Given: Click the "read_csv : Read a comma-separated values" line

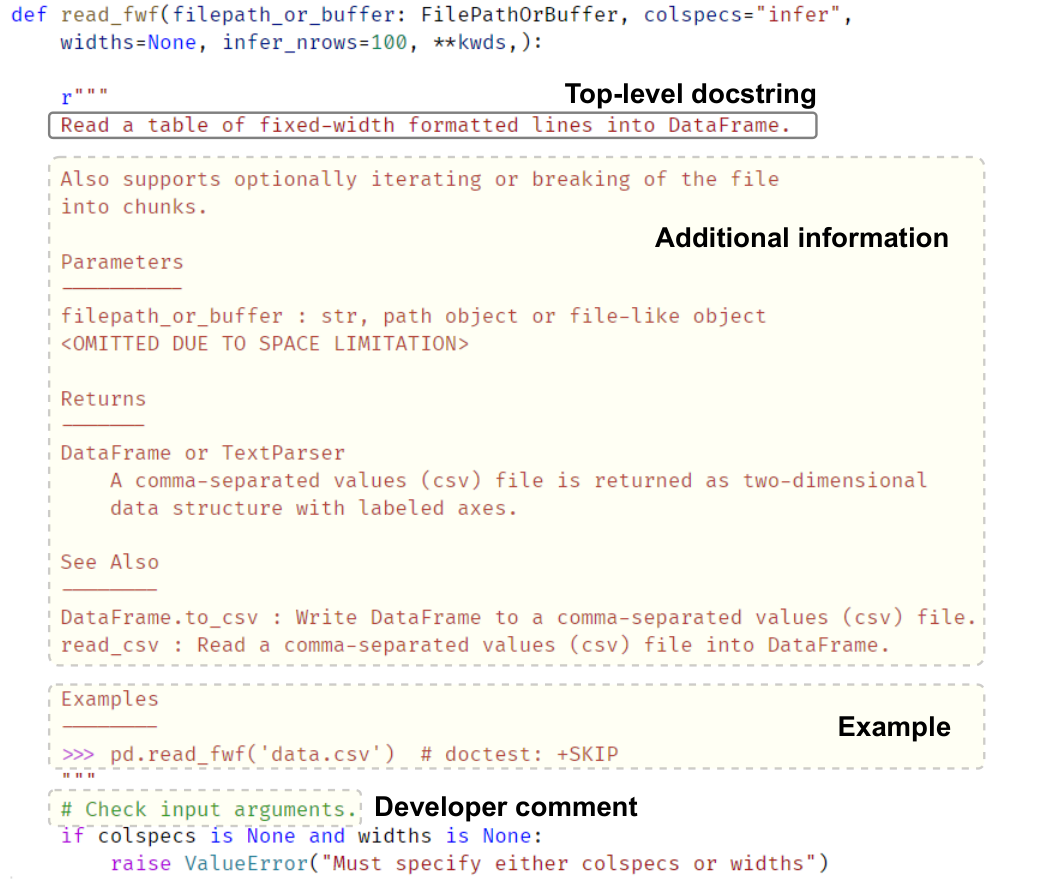Looking at the screenshot, I should pyautogui.click(x=475, y=645).
